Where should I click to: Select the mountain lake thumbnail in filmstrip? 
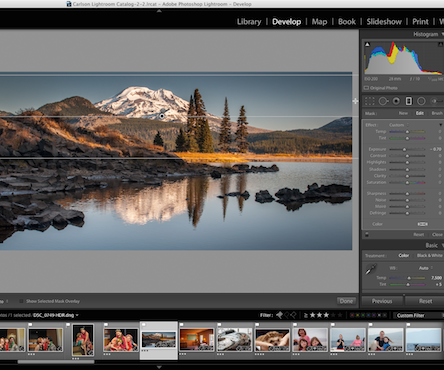[159, 340]
